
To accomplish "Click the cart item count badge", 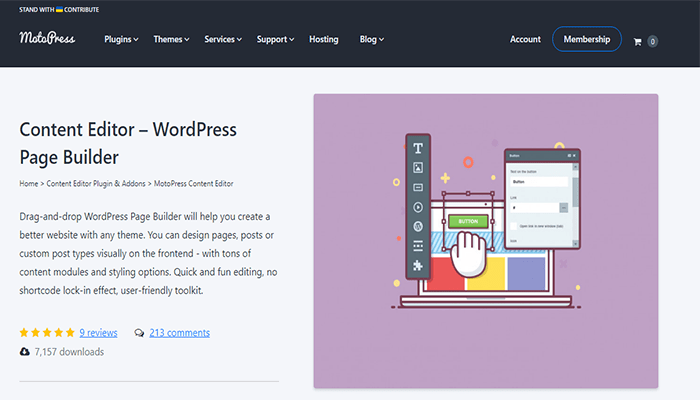I will click(652, 42).
